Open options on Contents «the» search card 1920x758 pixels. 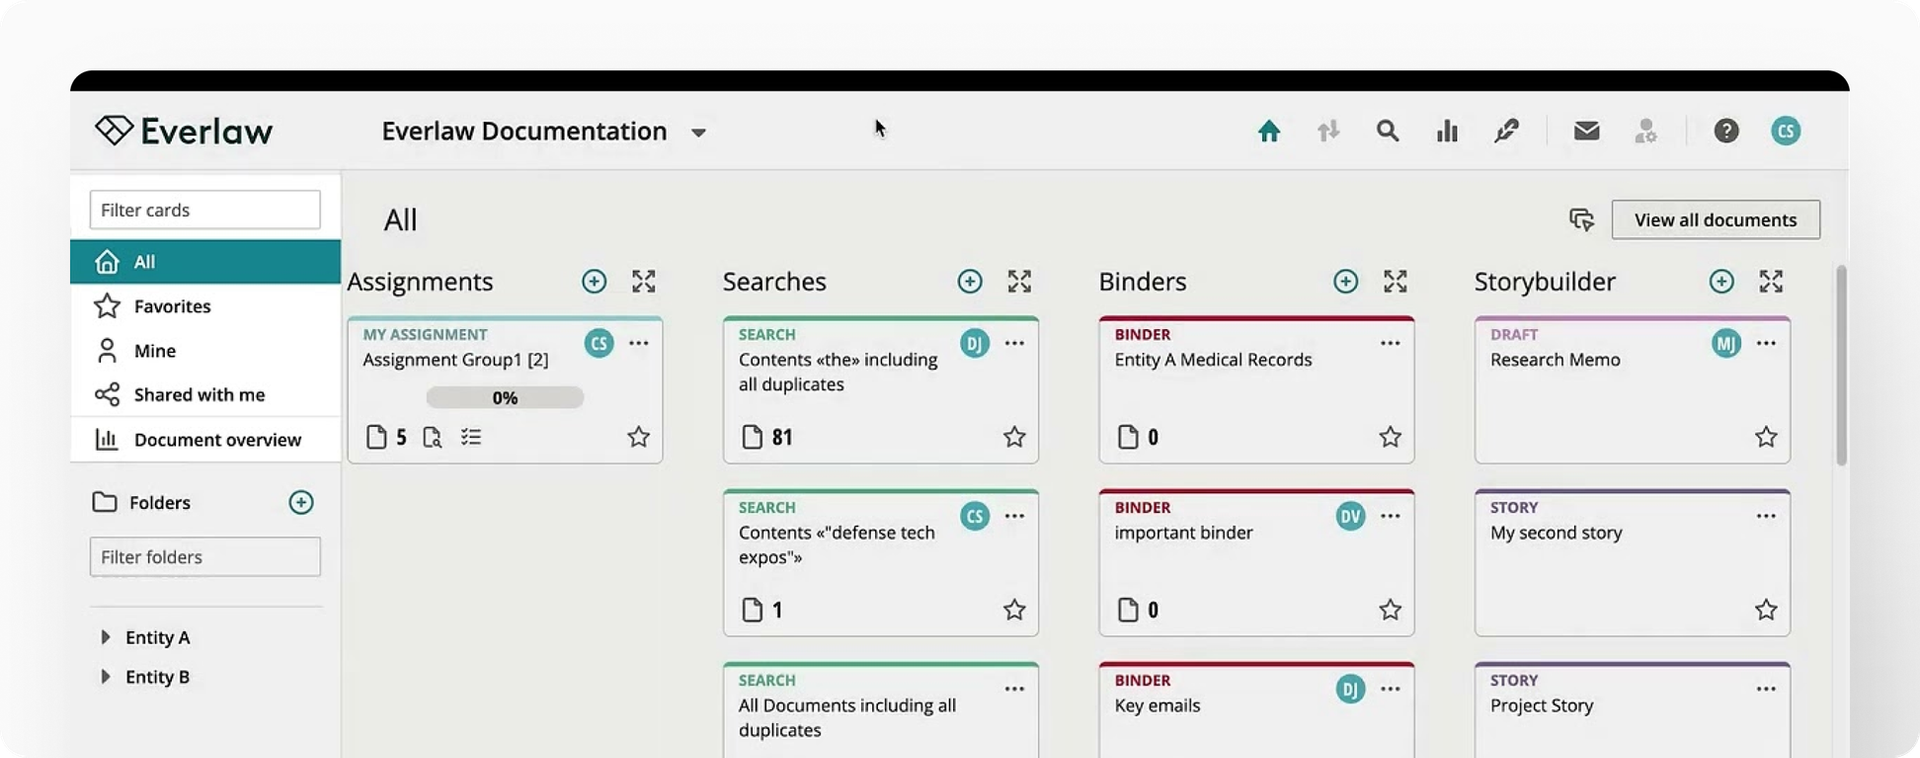click(x=1015, y=343)
